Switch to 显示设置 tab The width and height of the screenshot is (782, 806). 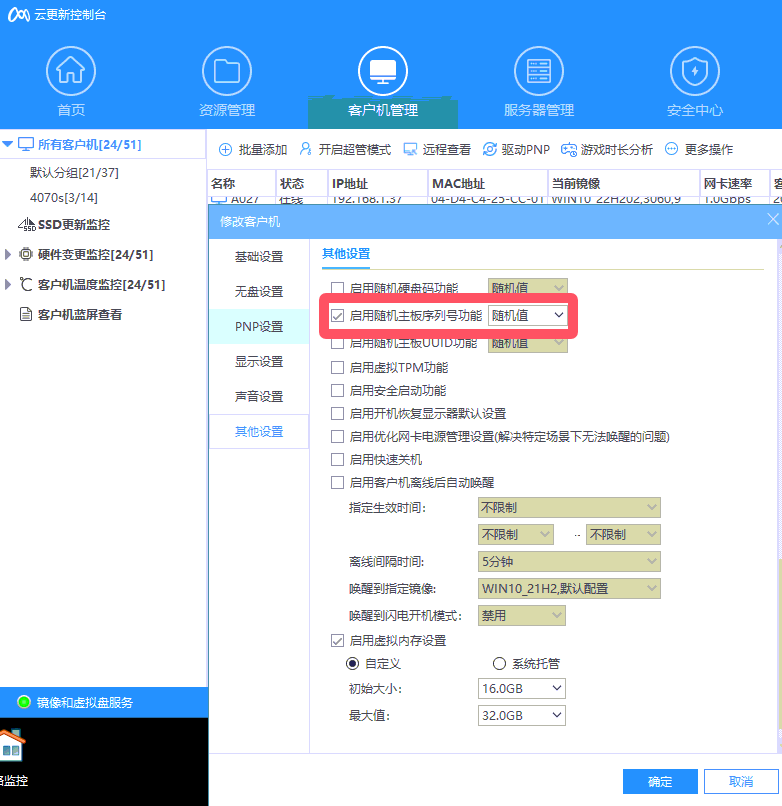(259, 361)
